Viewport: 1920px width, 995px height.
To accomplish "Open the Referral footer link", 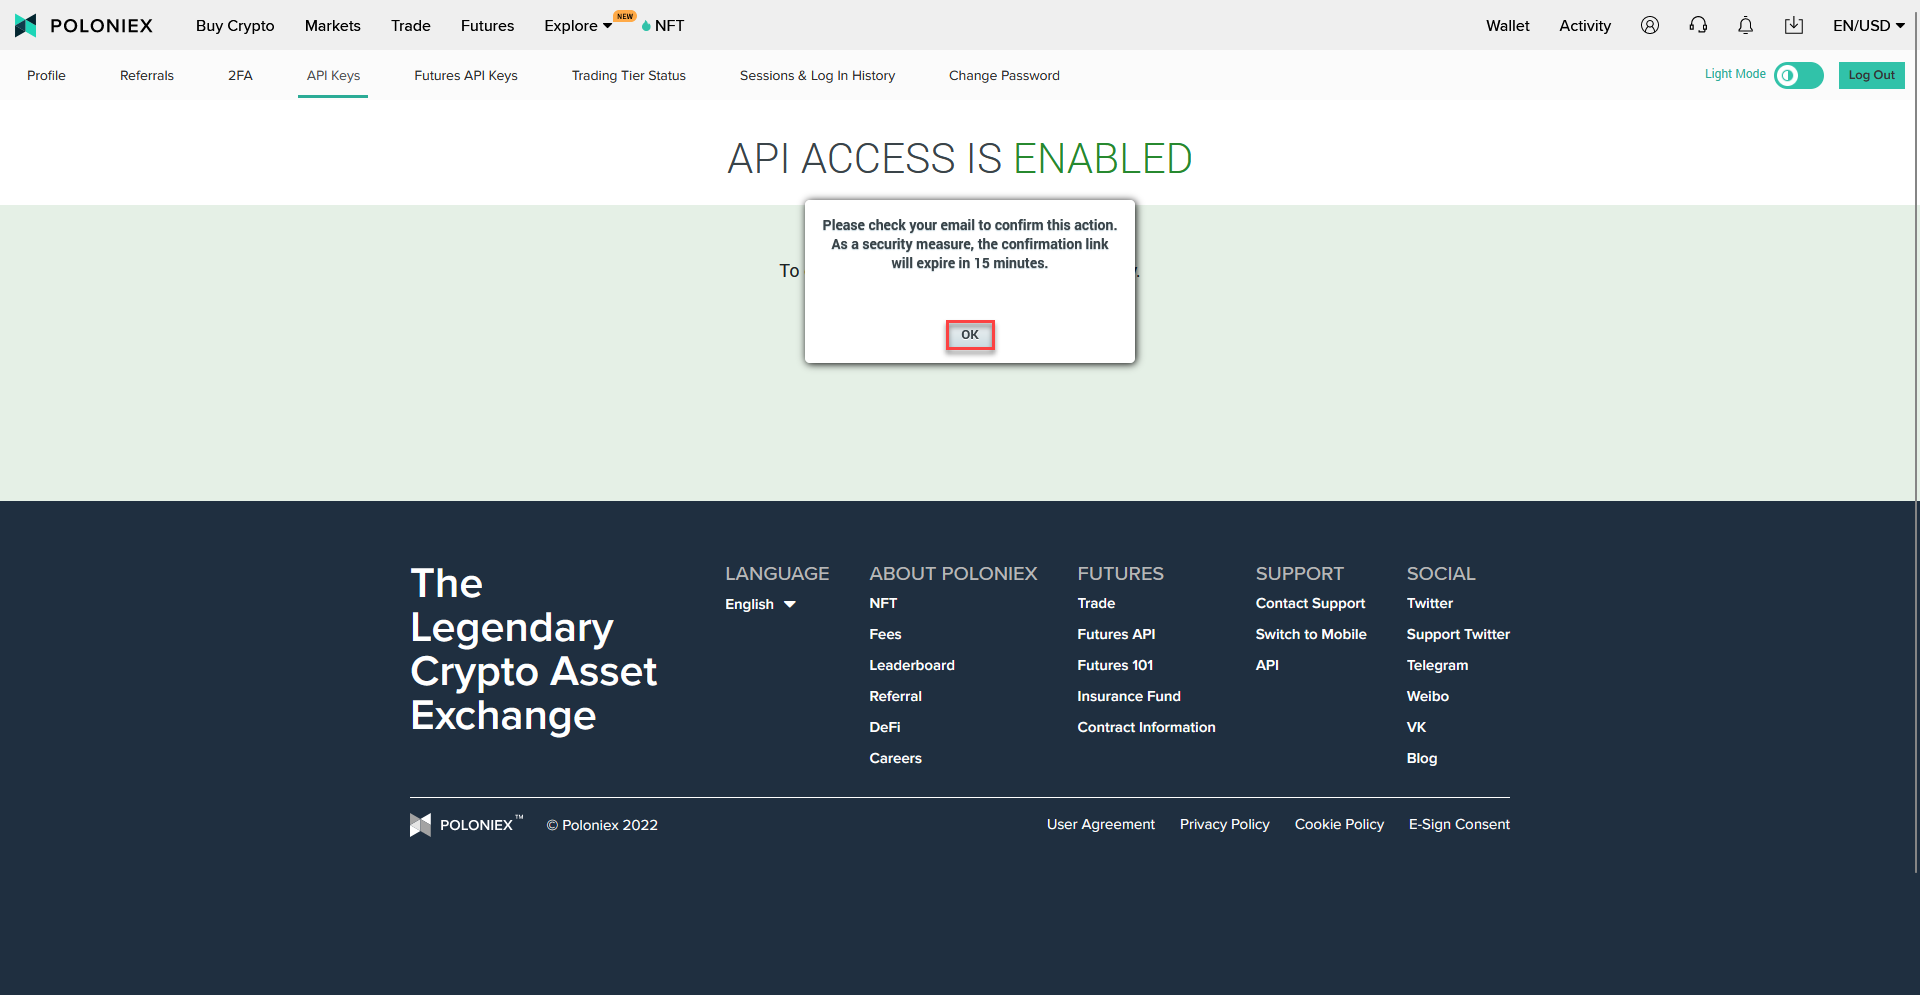I will [895, 696].
